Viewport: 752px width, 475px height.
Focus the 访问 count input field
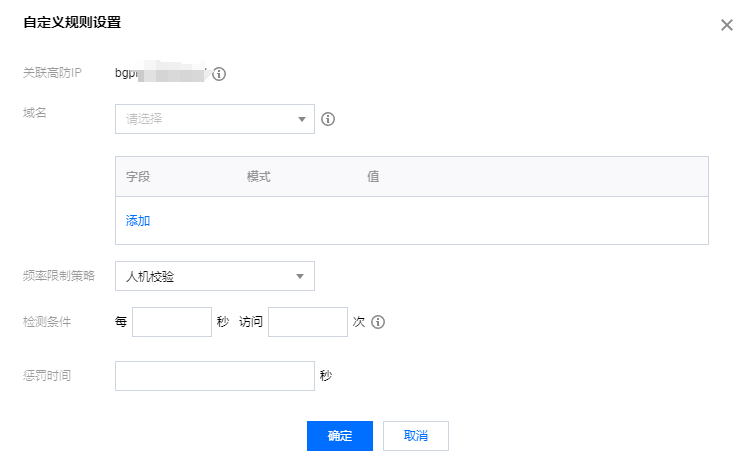308,323
